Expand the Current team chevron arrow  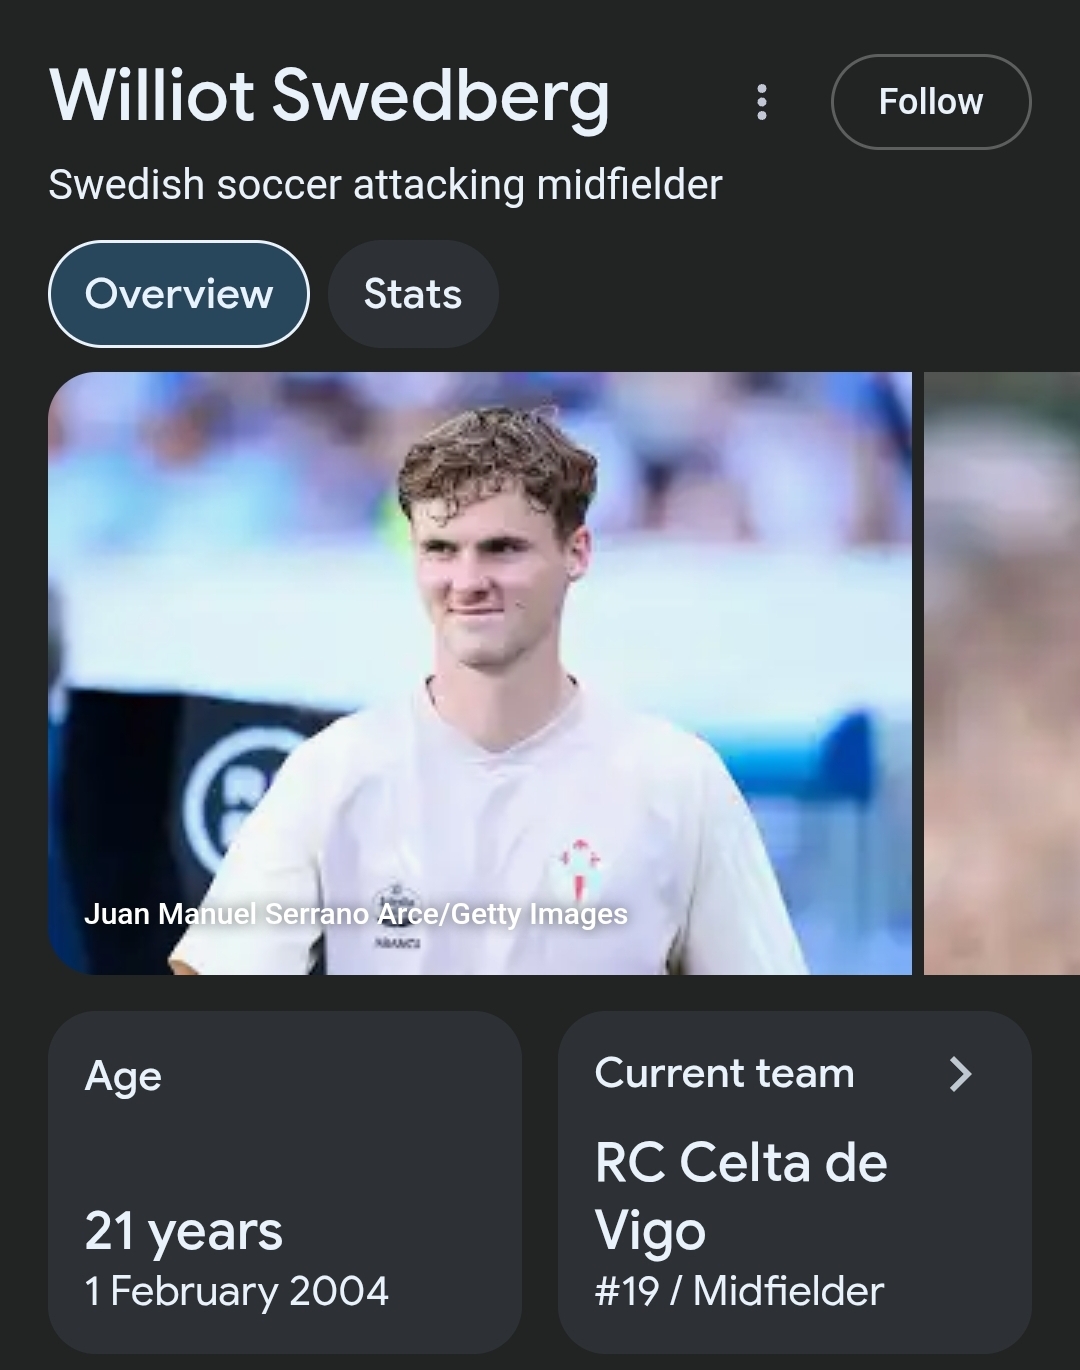pyautogui.click(x=960, y=1074)
